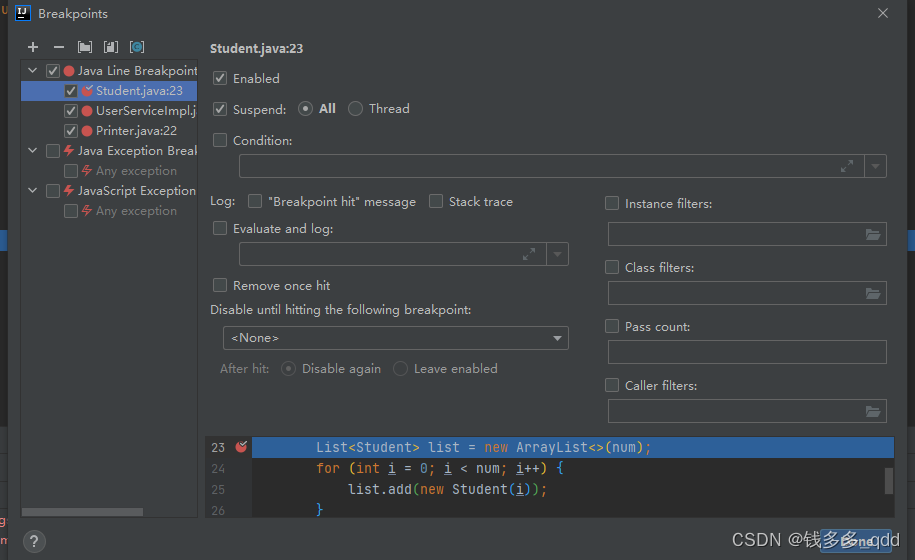Viewport: 915px width, 560px height.
Task: Group breakpoints by class icon
Action: pyautogui.click(x=137, y=47)
